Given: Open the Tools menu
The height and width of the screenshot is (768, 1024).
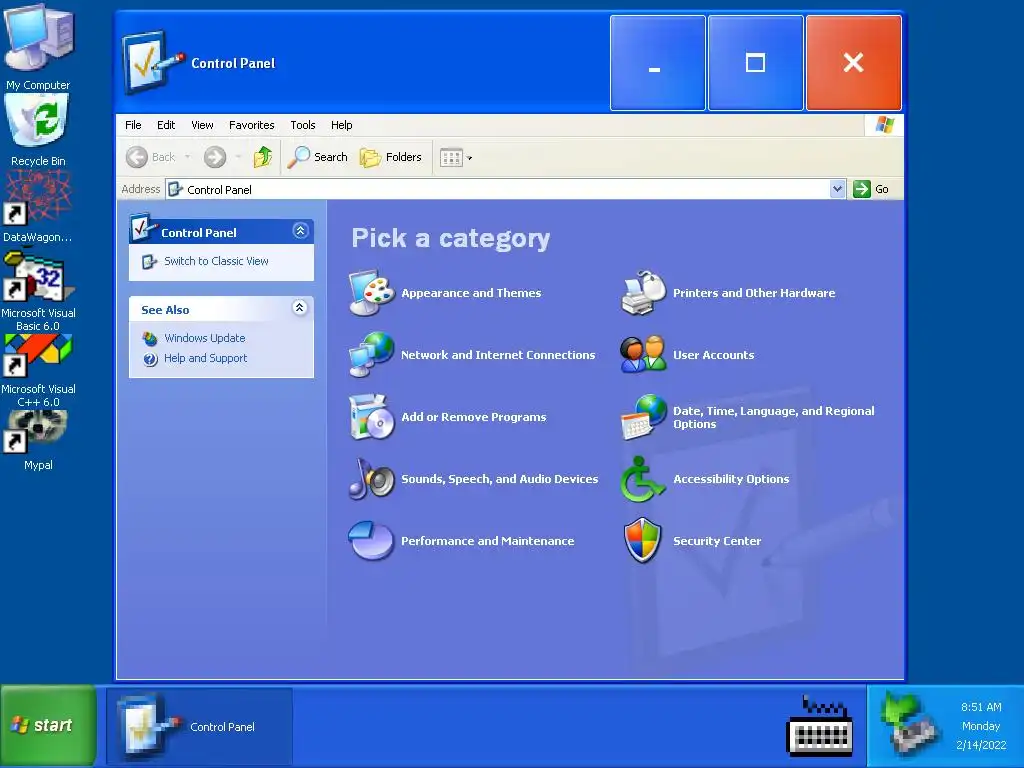Looking at the screenshot, I should [303, 125].
